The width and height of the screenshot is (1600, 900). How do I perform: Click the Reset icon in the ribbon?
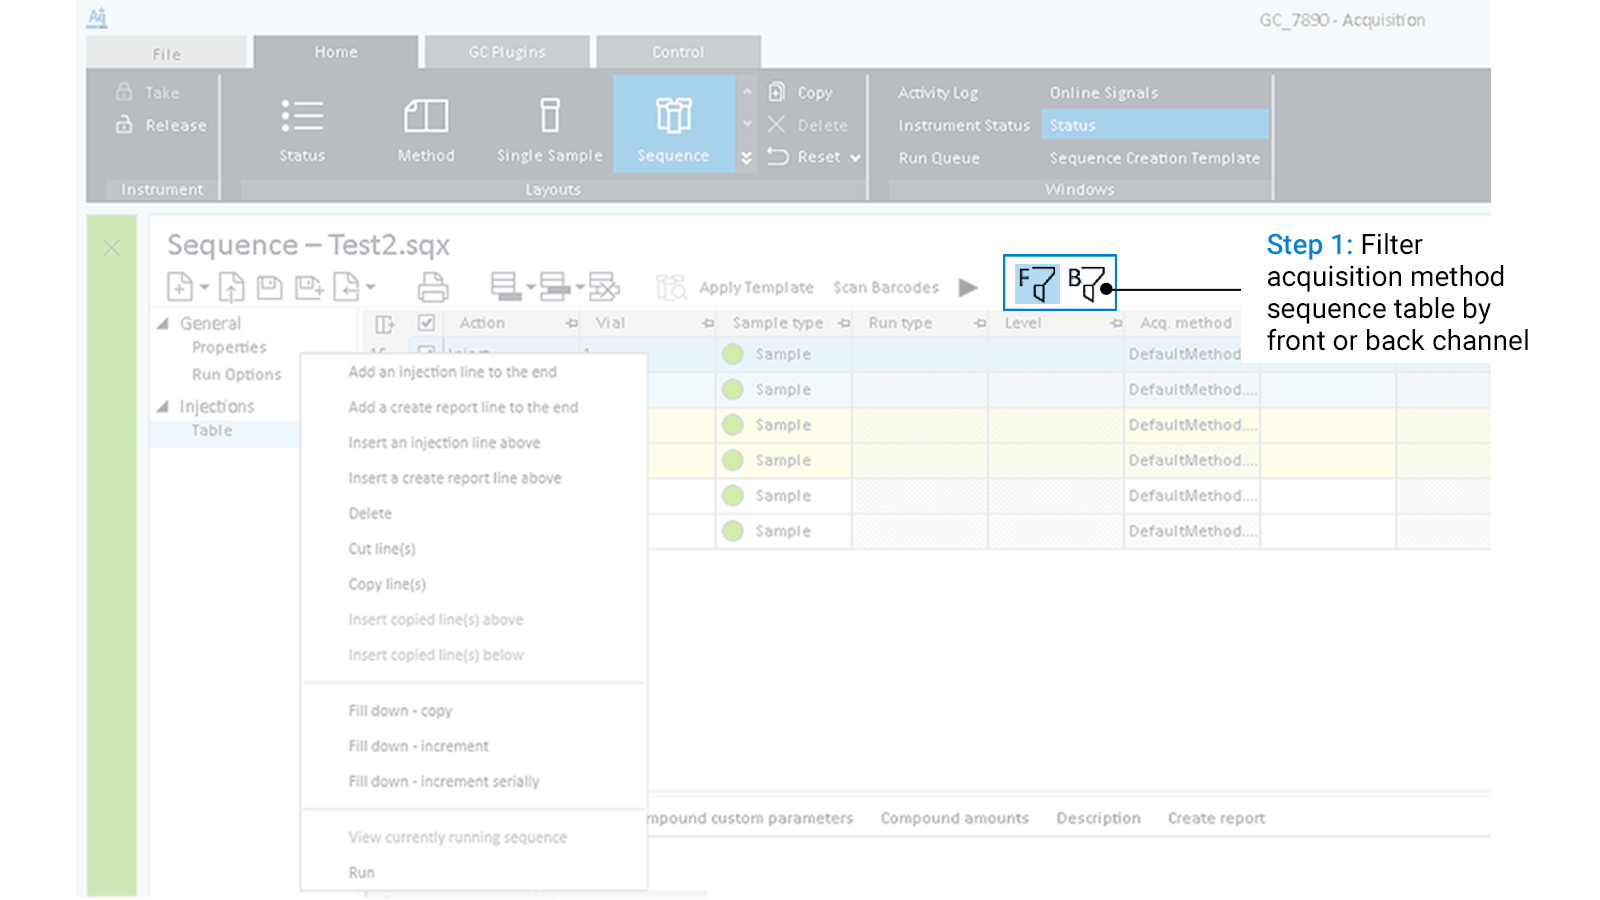pyautogui.click(x=779, y=157)
